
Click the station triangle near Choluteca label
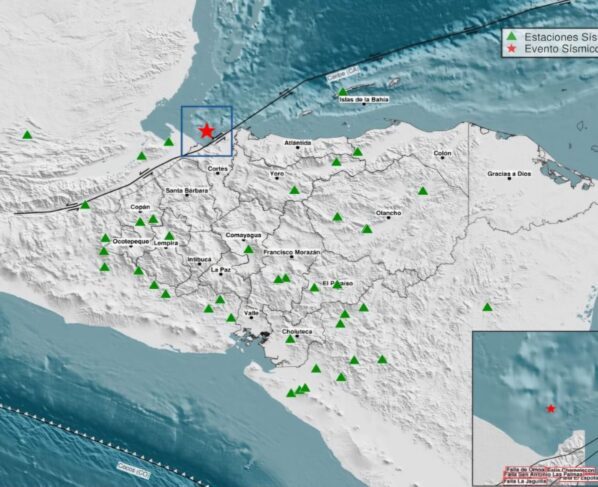coord(290,339)
